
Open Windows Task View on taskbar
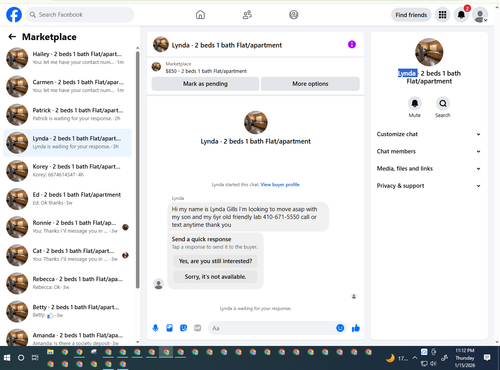[35, 358]
